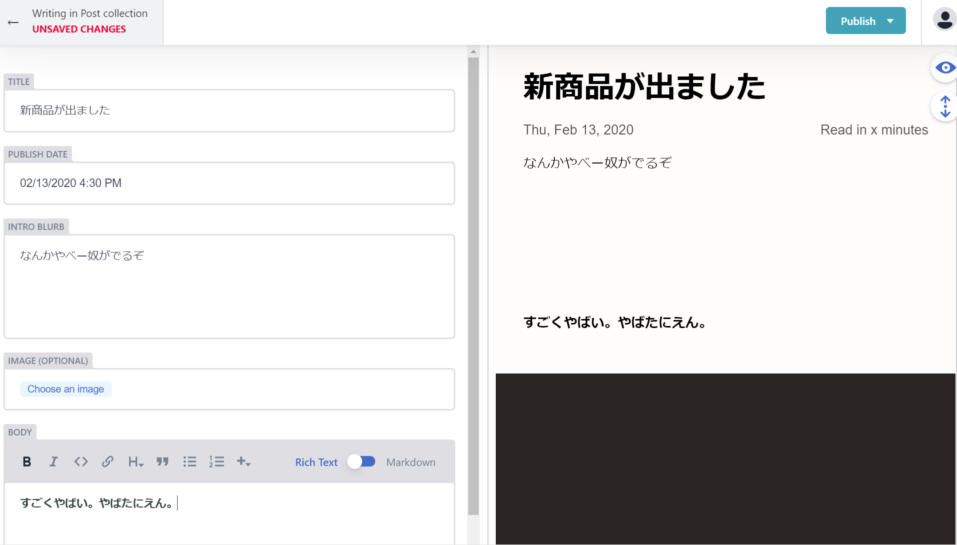Toggle Rich Text / Markdown switch

click(x=361, y=462)
